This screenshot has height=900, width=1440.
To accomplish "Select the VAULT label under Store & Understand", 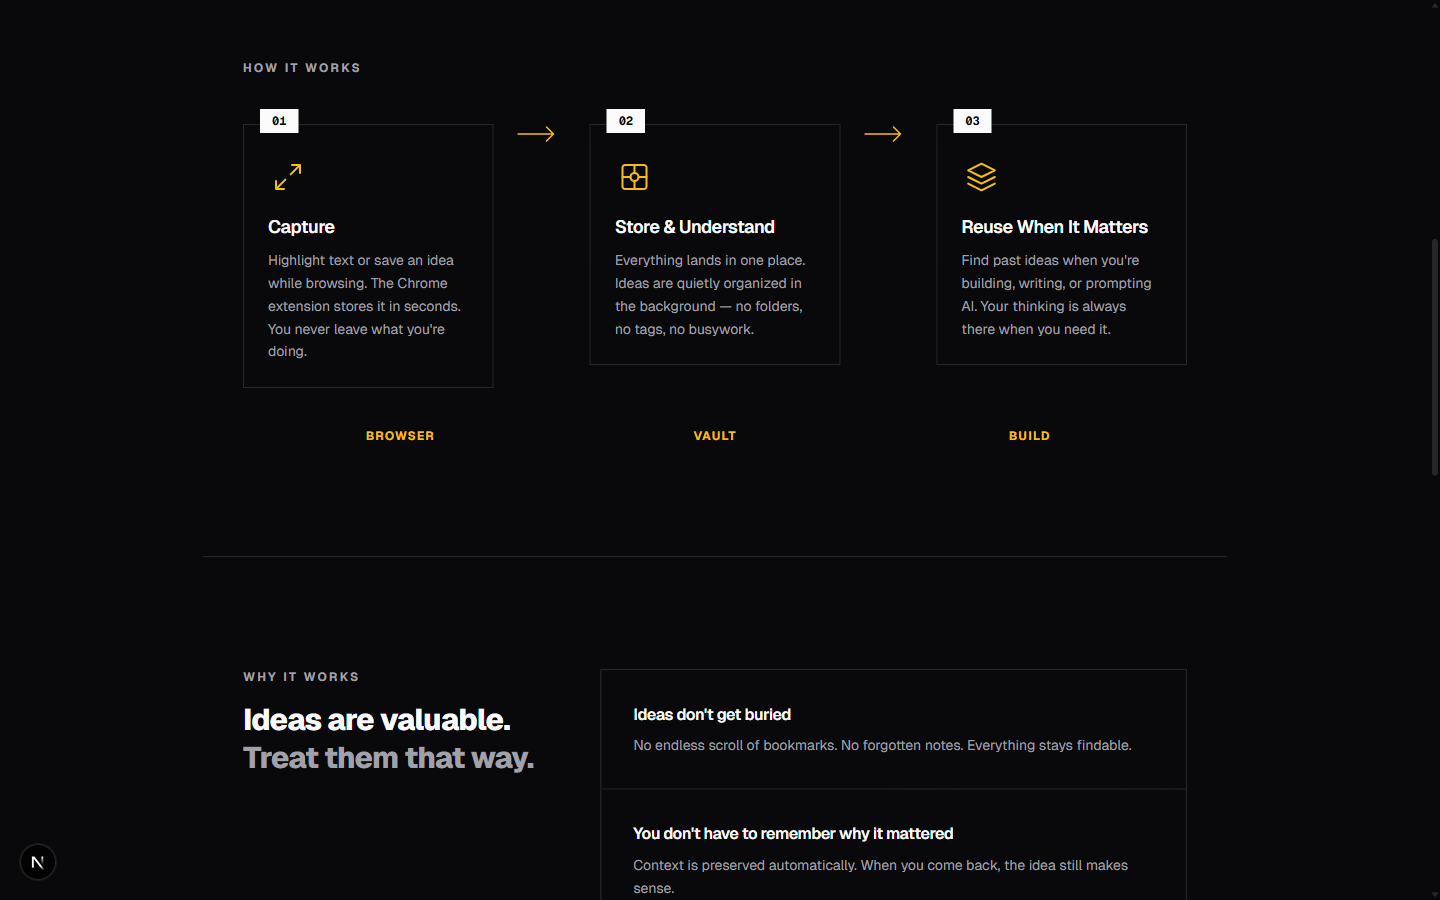I will click(714, 436).
